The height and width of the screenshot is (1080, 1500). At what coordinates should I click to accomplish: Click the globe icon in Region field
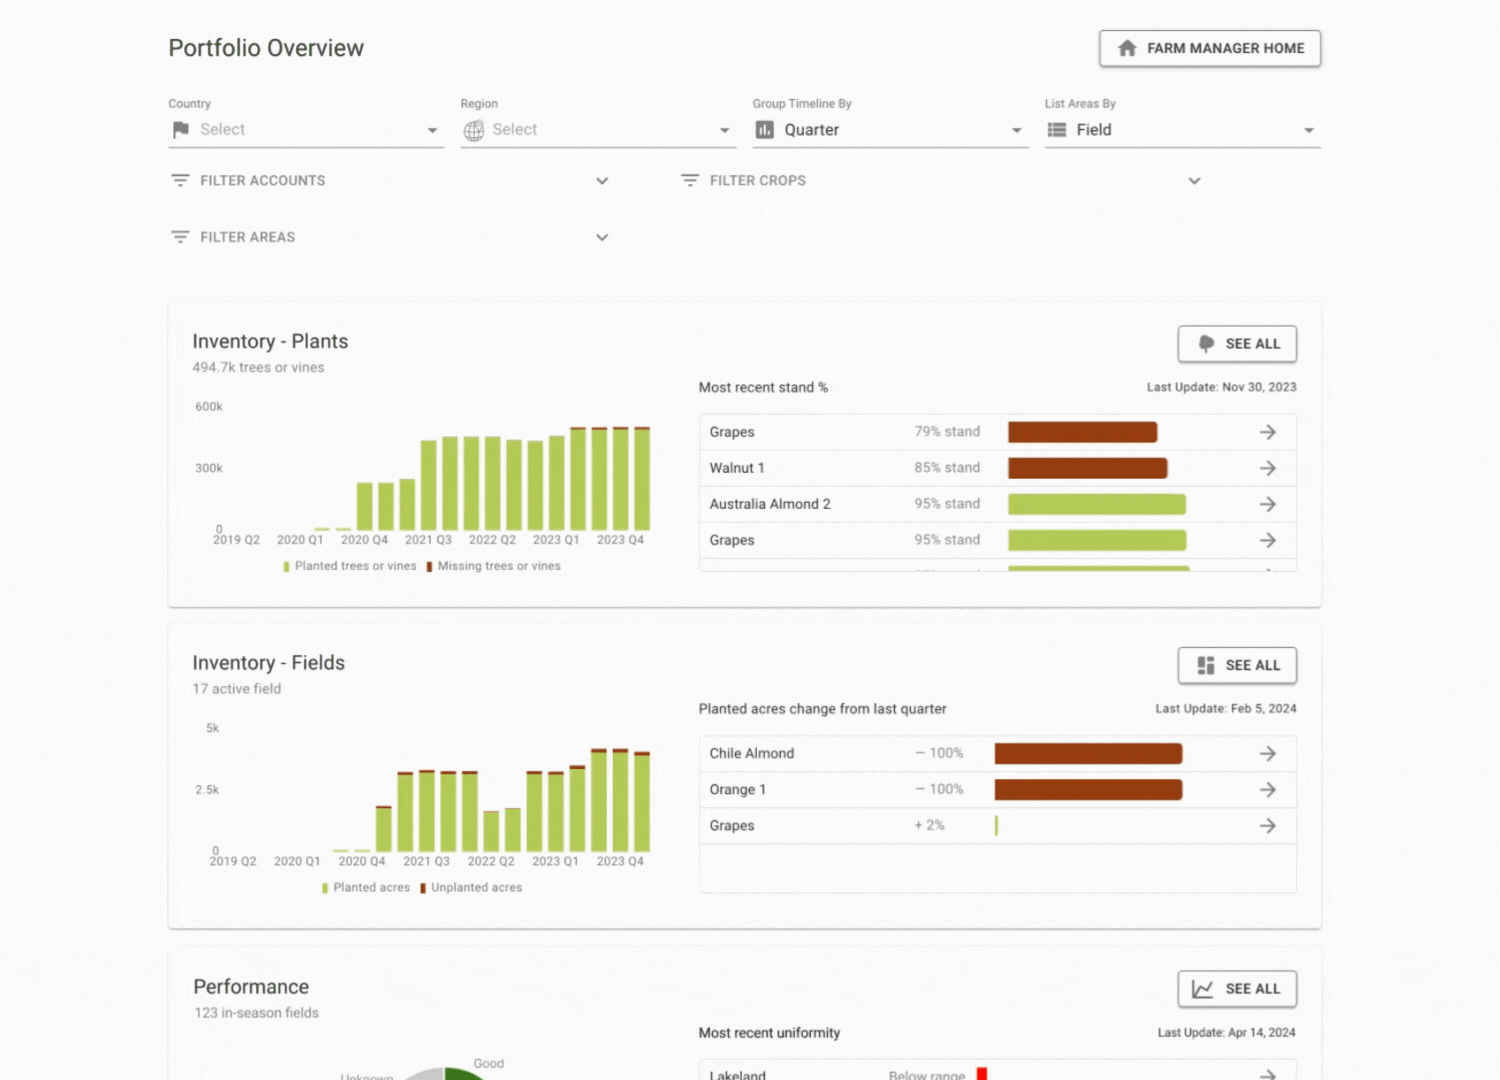473,130
